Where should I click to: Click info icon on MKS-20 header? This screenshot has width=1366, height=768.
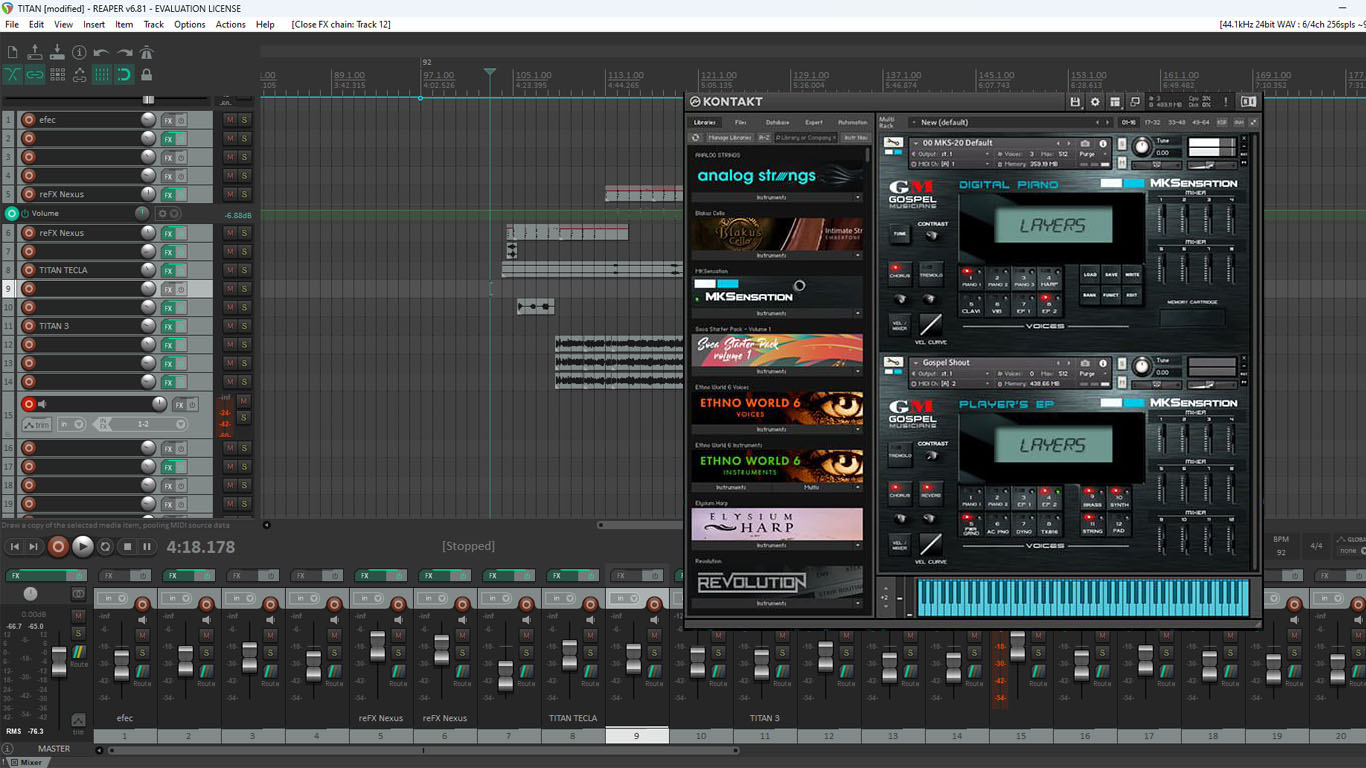pos(1103,143)
